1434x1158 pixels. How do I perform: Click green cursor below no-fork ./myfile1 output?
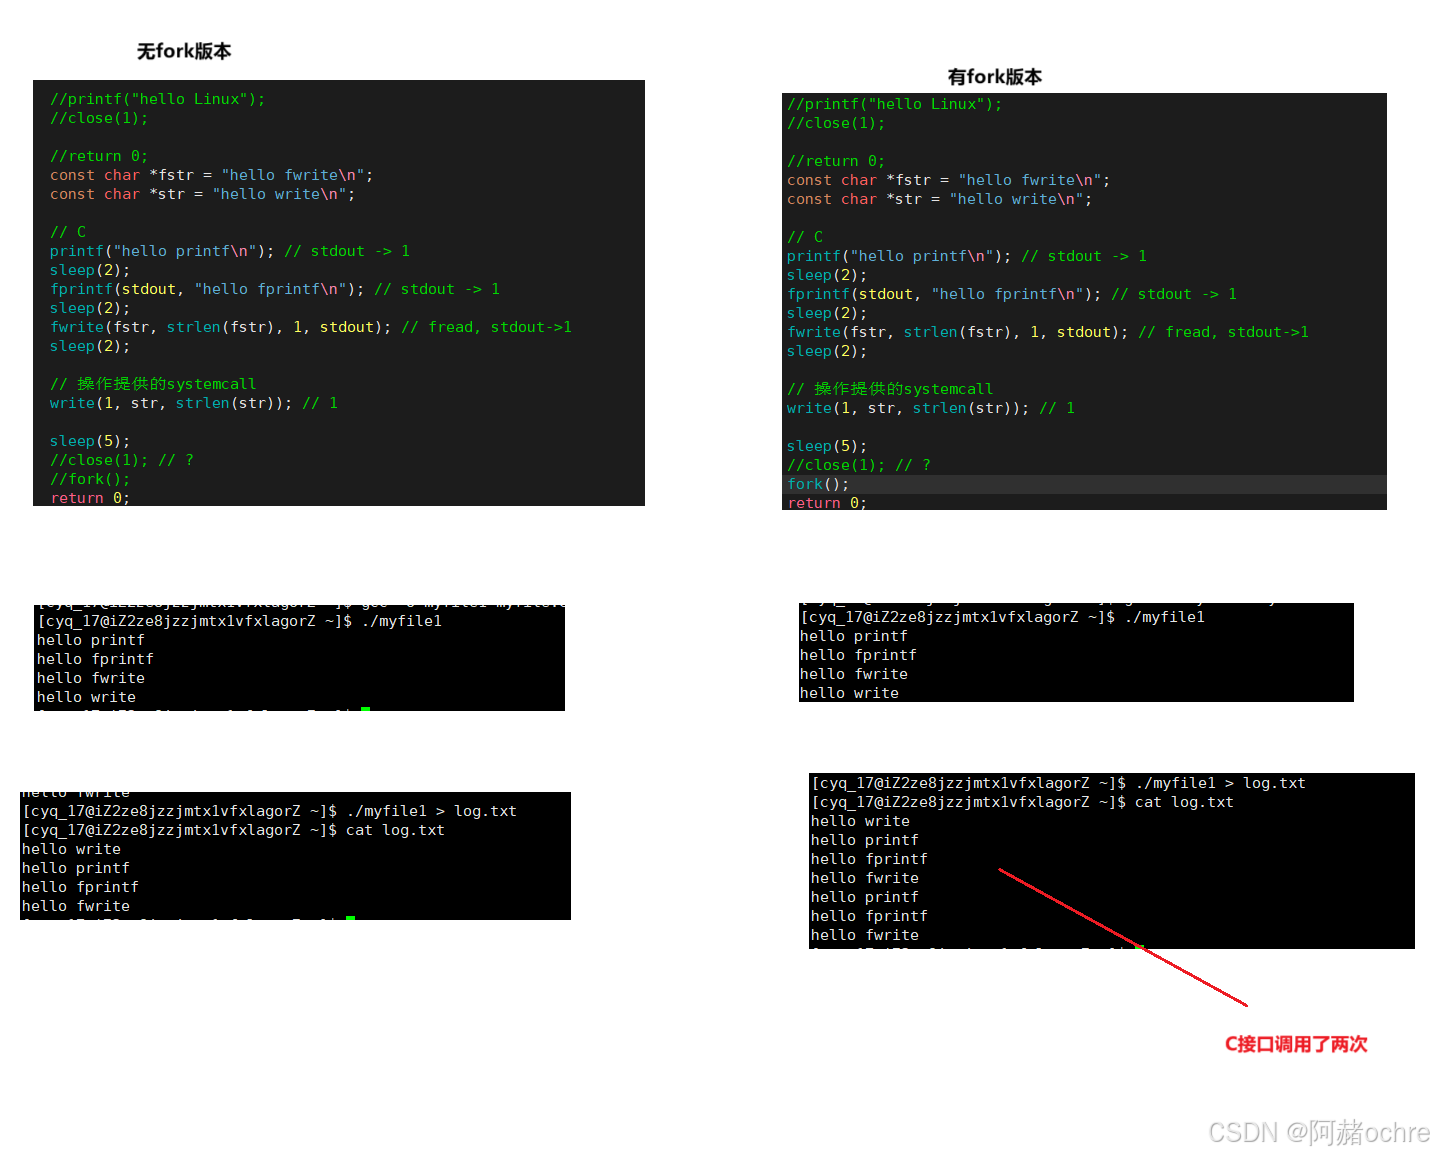pos(366,709)
